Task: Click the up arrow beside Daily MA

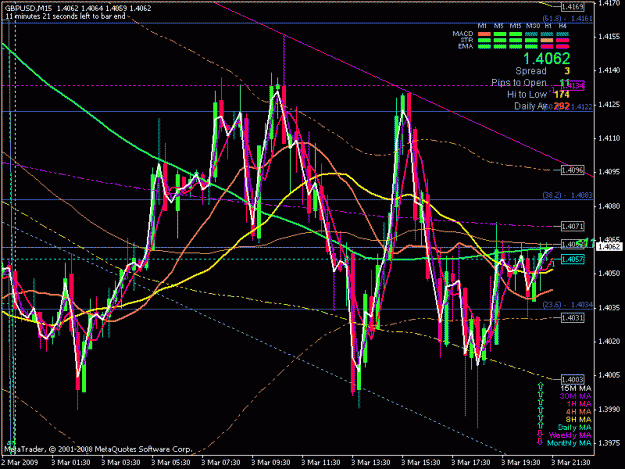Action: 540,425
